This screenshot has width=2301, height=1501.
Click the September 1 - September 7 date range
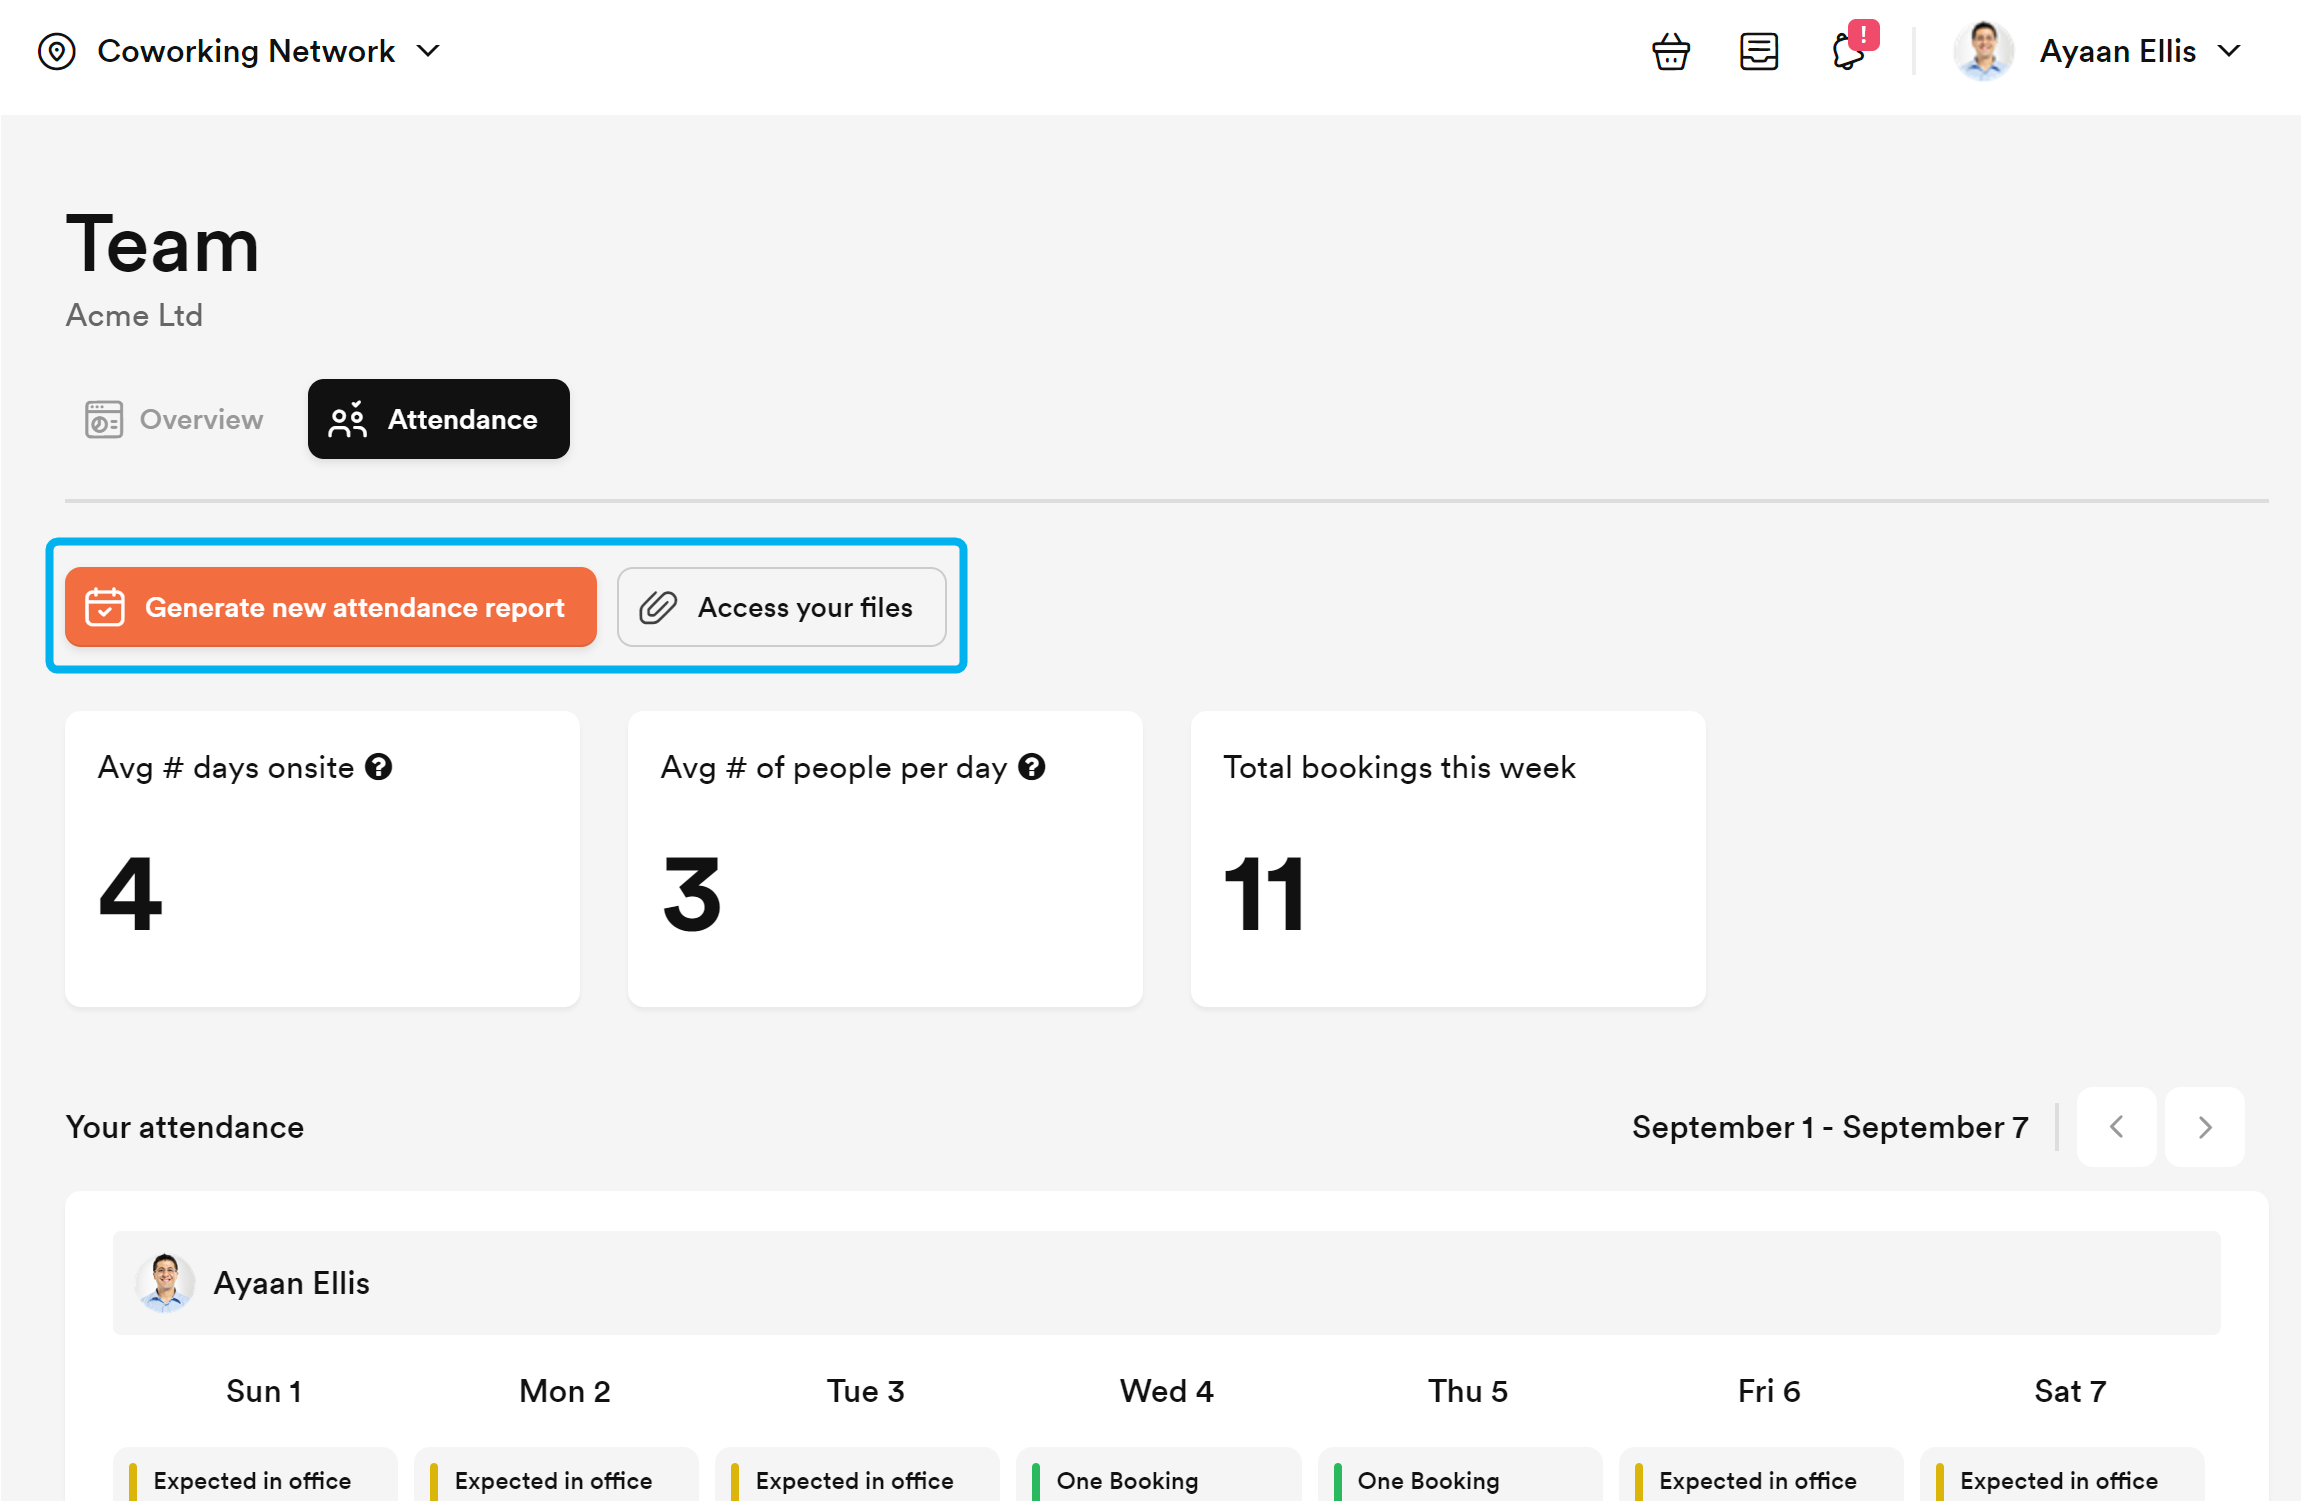[x=1830, y=1127]
